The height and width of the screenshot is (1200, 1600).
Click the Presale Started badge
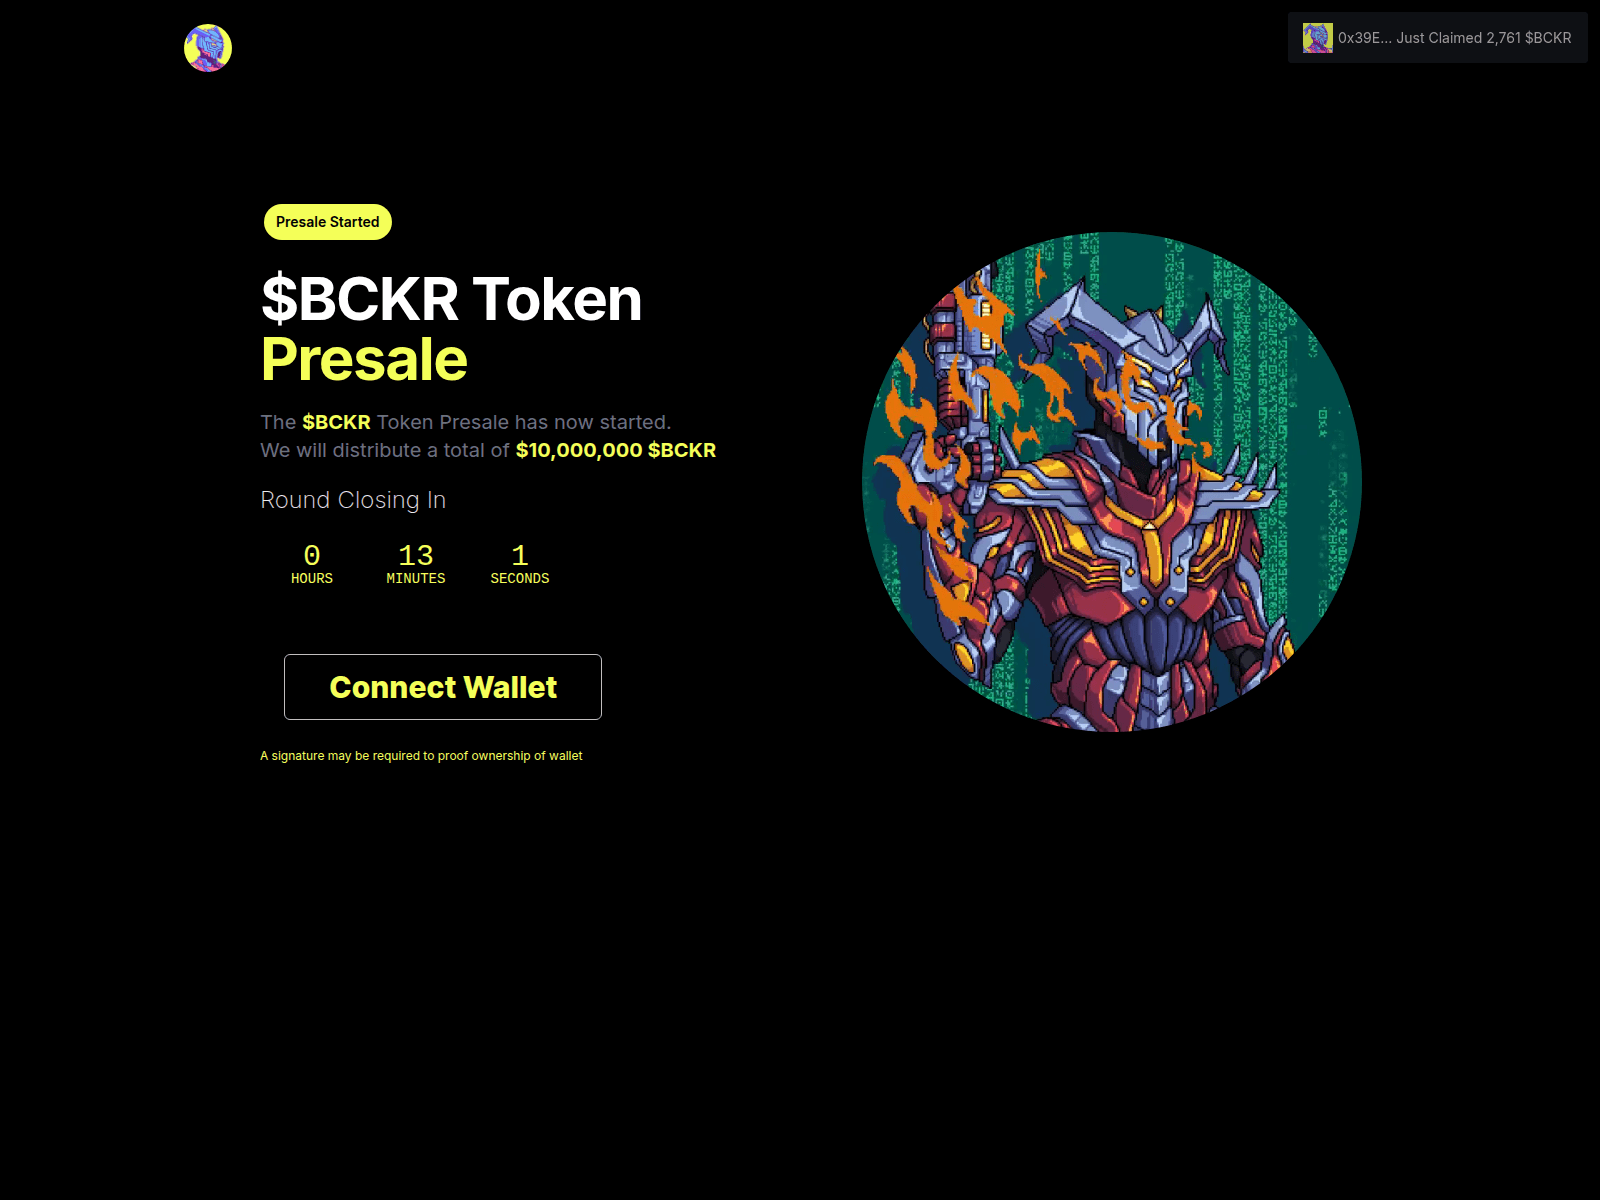[328, 222]
